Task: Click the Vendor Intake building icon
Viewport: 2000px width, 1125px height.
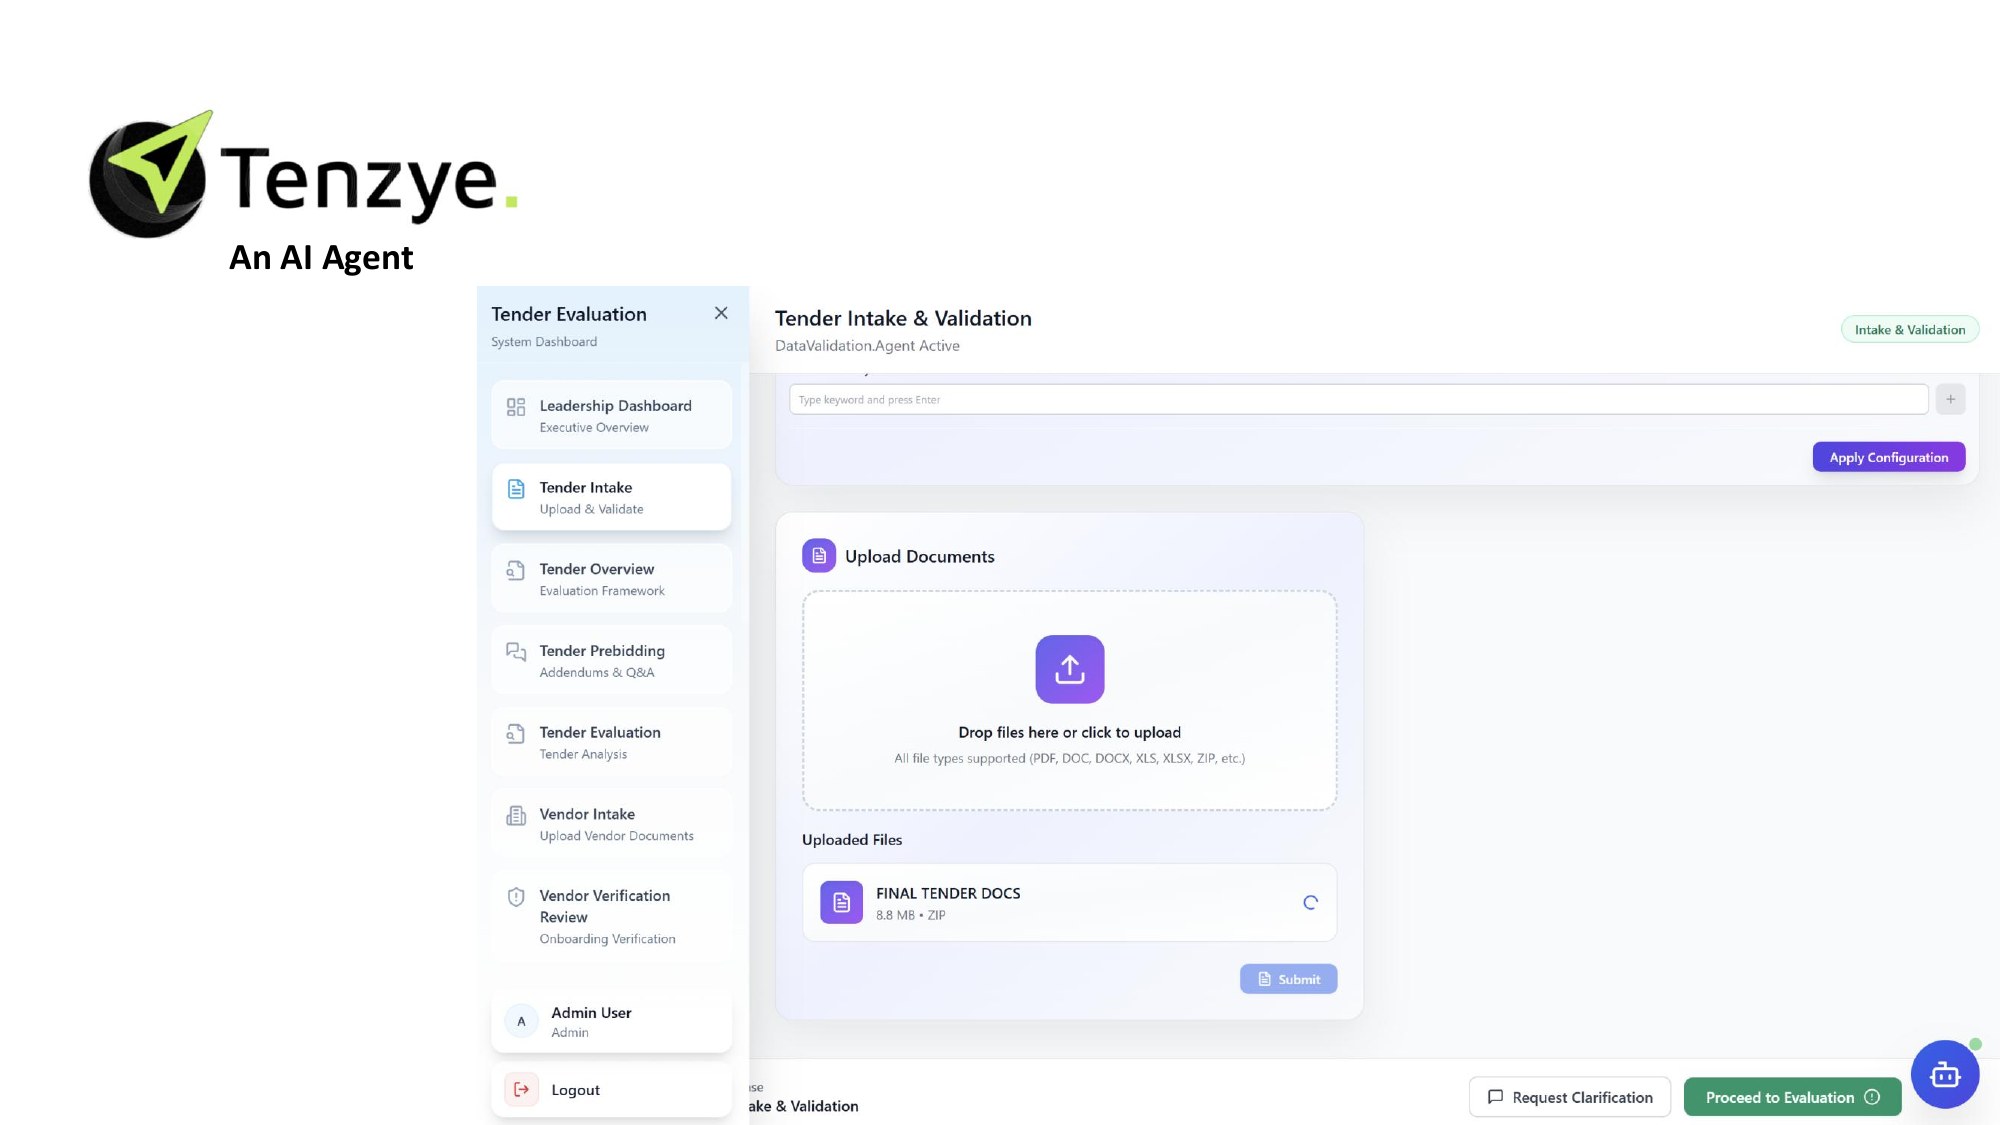Action: [x=516, y=815]
